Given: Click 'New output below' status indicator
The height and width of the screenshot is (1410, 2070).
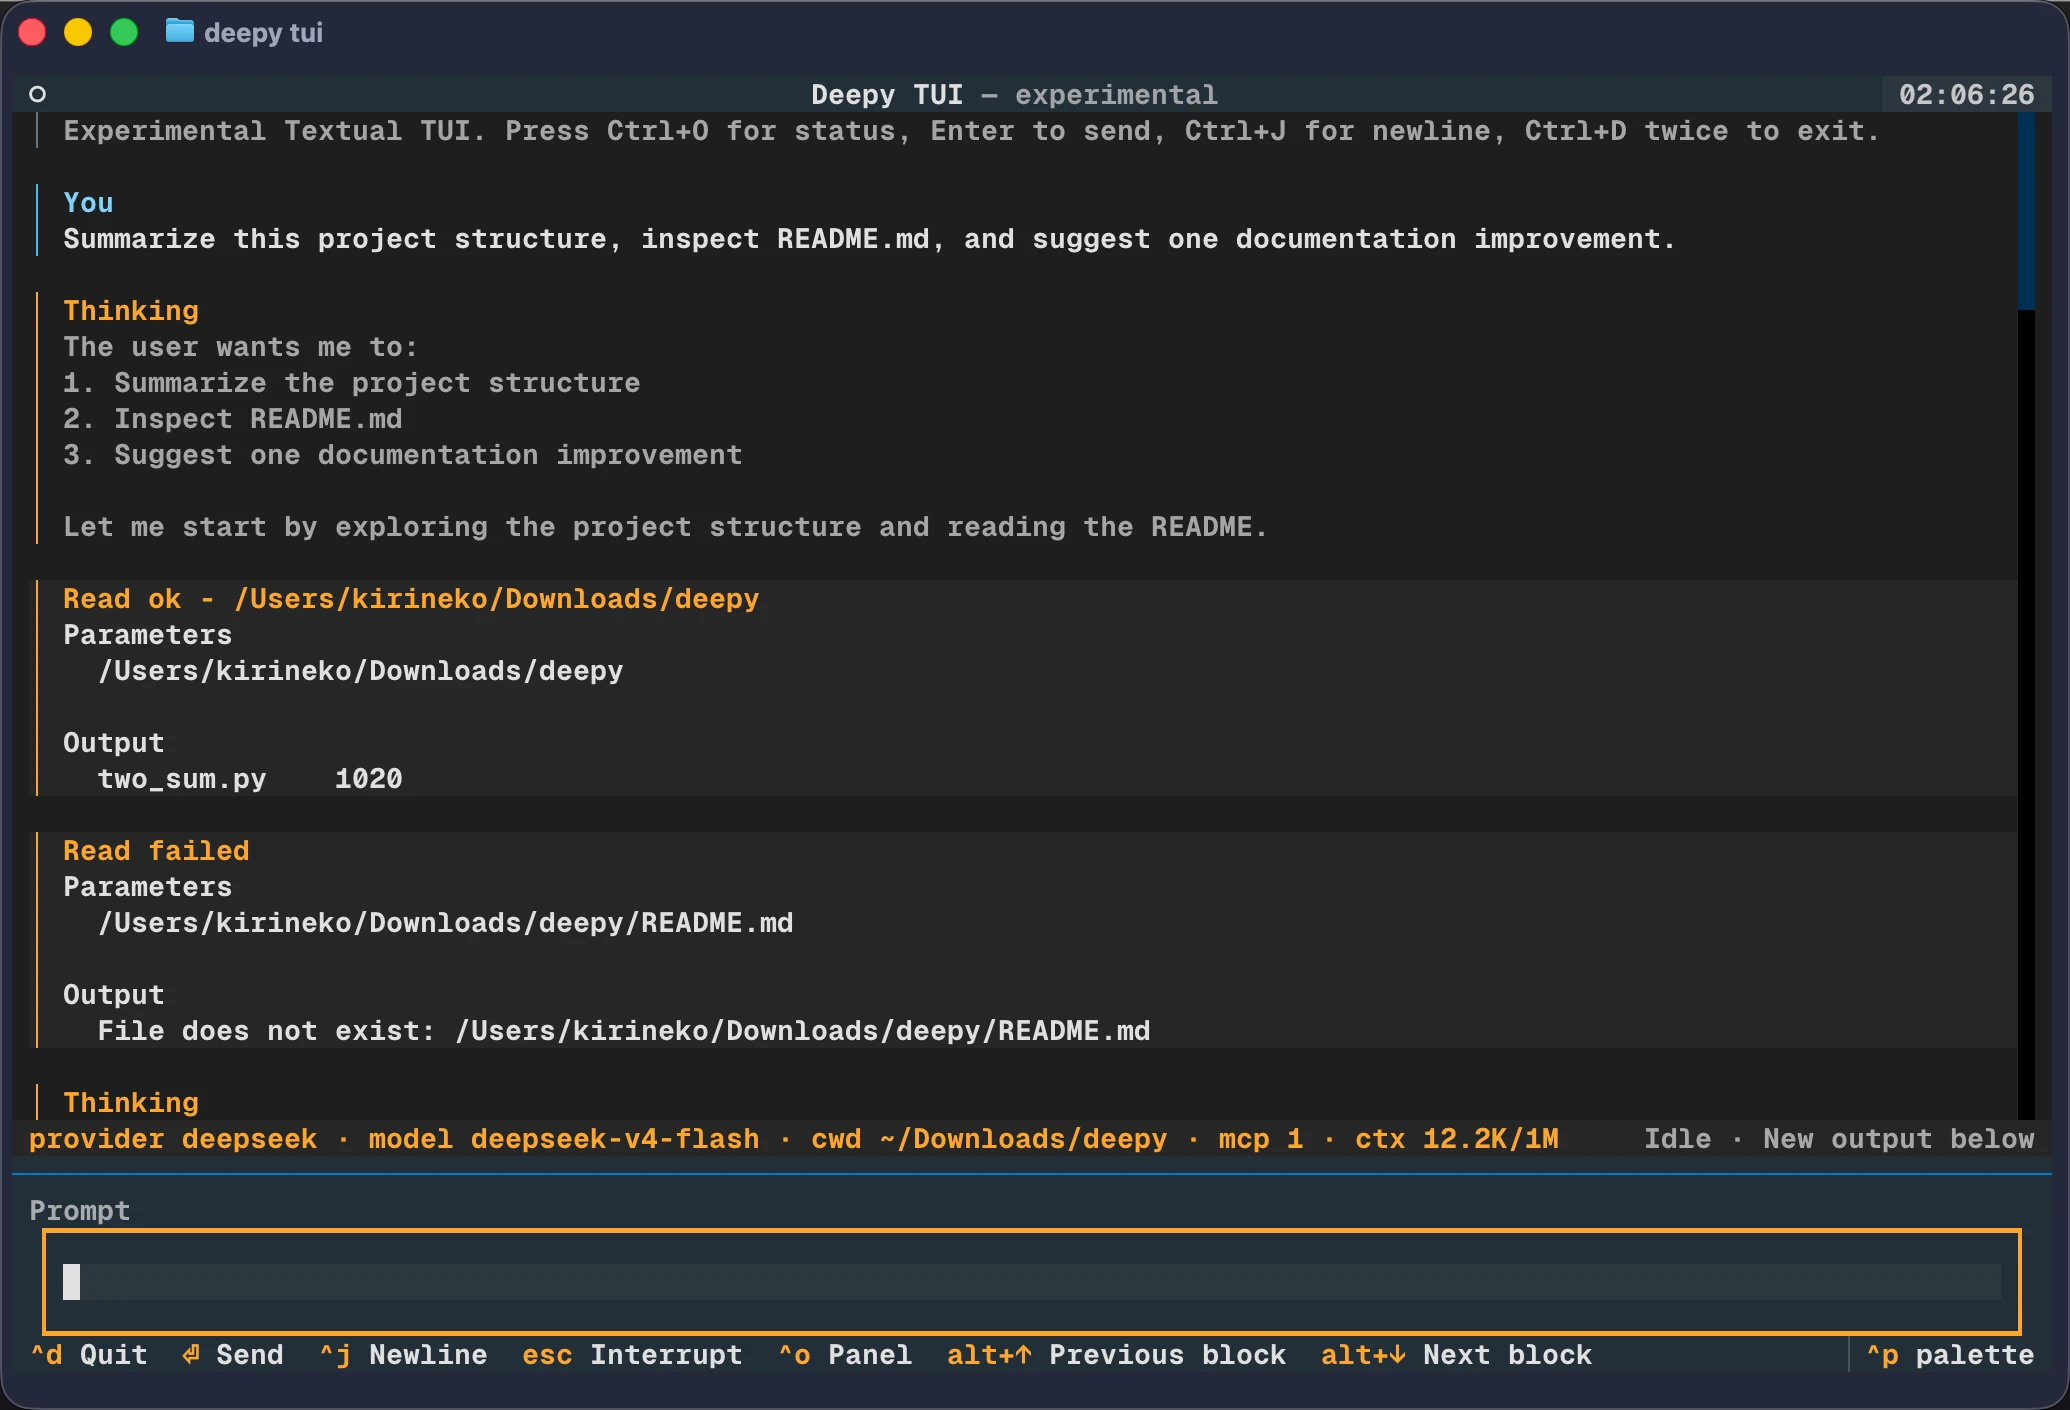Looking at the screenshot, I should [1899, 1139].
